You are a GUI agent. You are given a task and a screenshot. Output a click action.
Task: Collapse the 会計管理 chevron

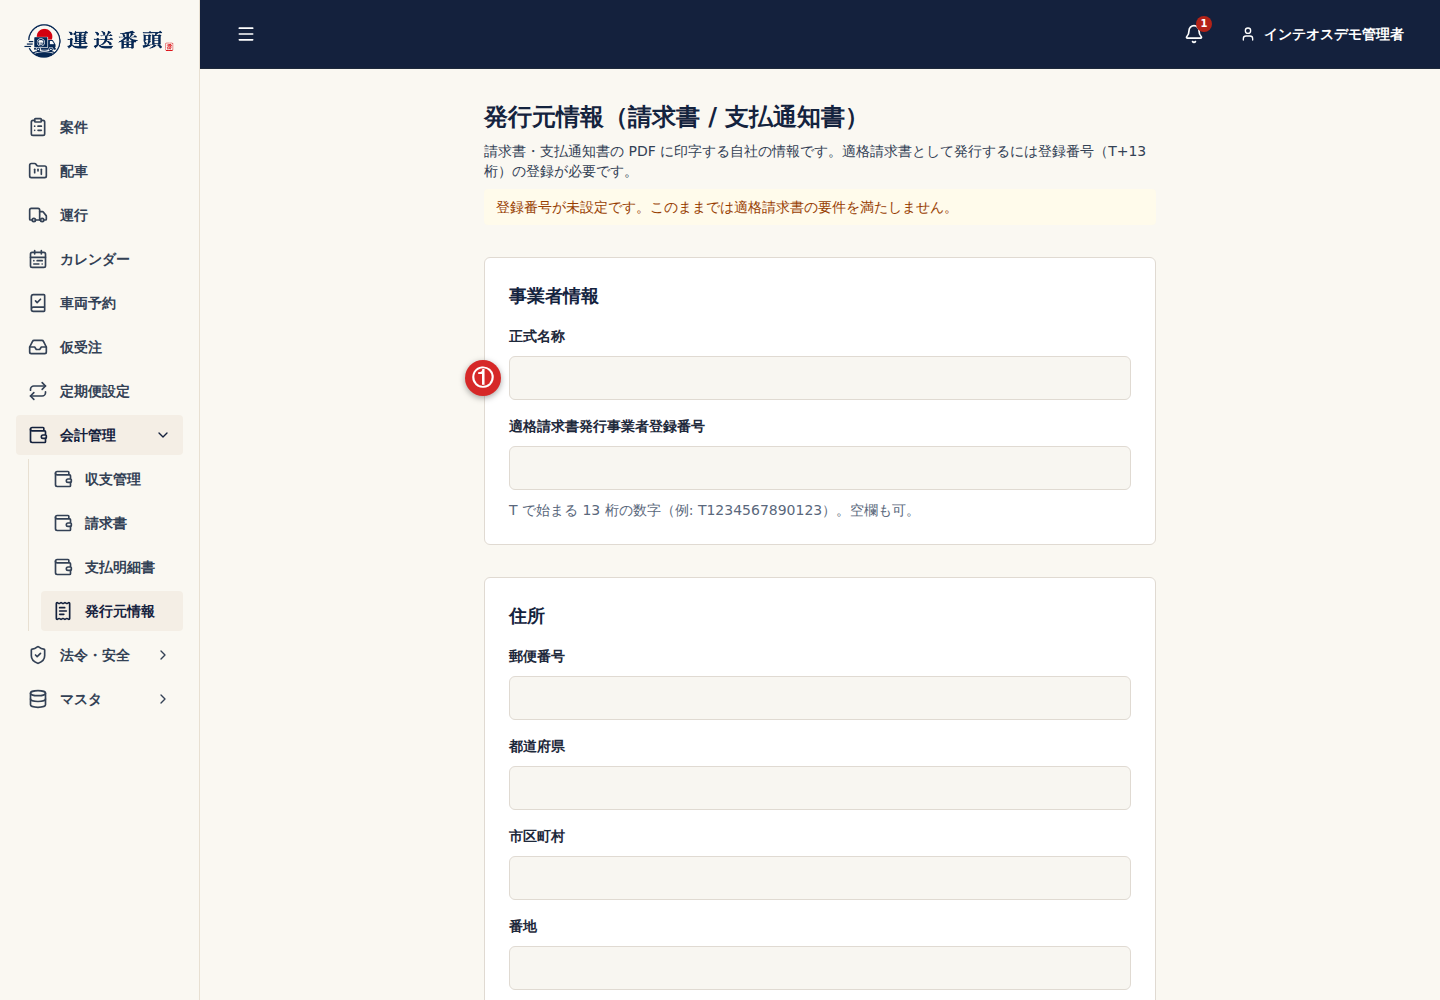[163, 435]
